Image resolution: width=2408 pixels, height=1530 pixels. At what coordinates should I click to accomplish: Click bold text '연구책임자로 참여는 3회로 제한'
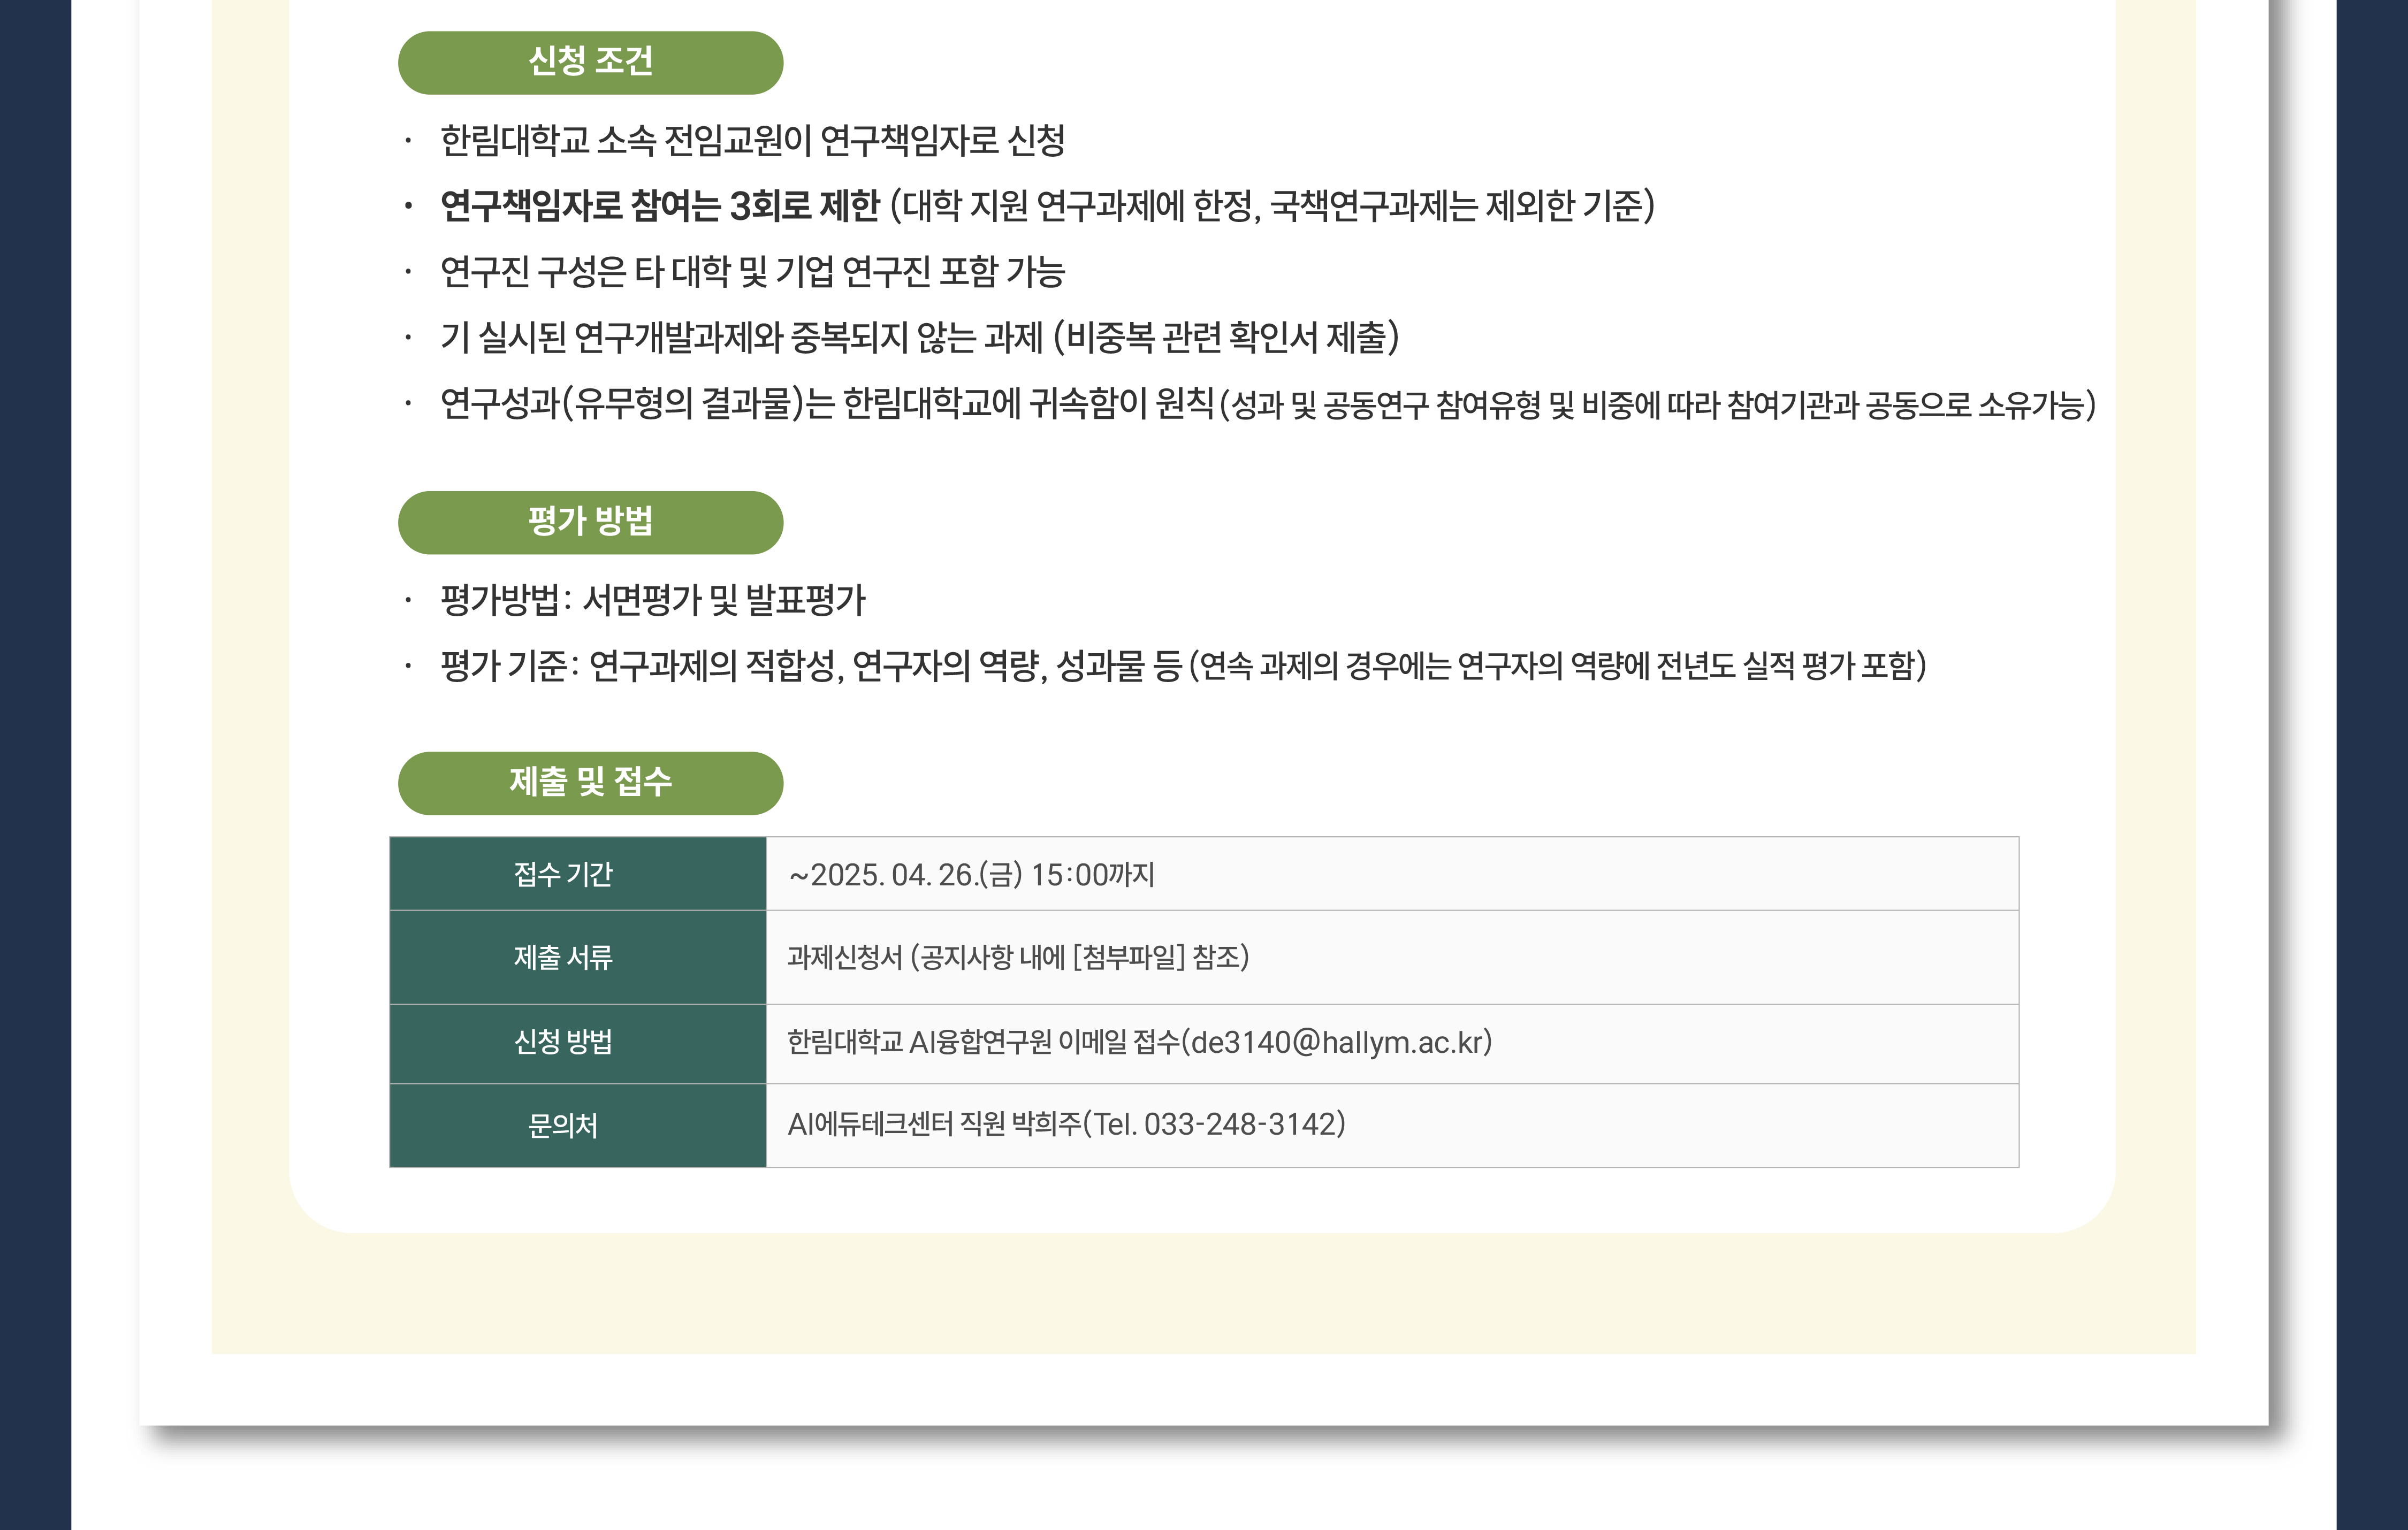point(660,207)
